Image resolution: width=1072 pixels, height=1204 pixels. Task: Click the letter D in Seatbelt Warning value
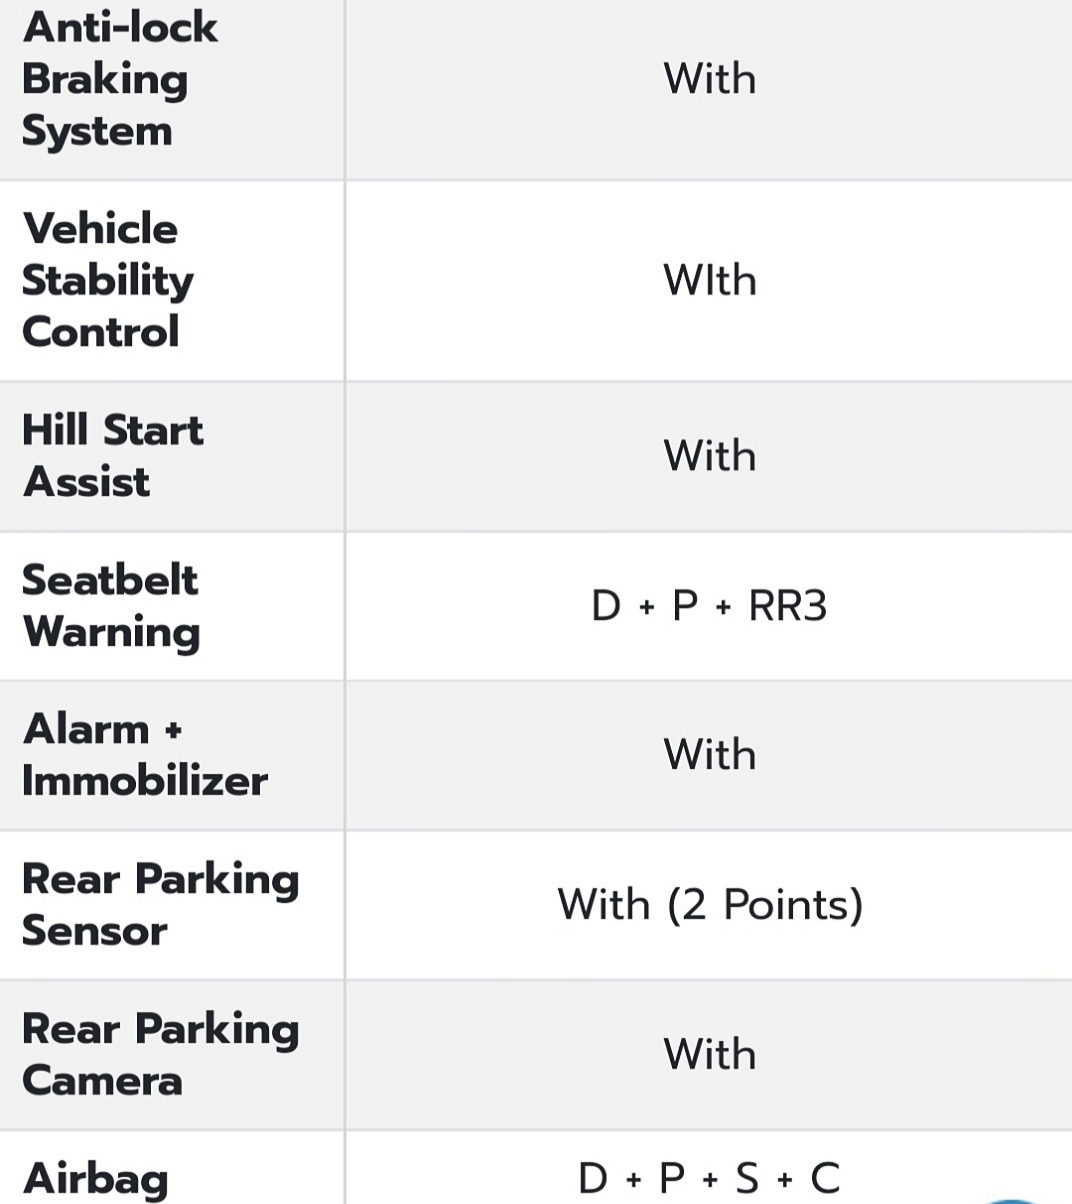coord(606,606)
